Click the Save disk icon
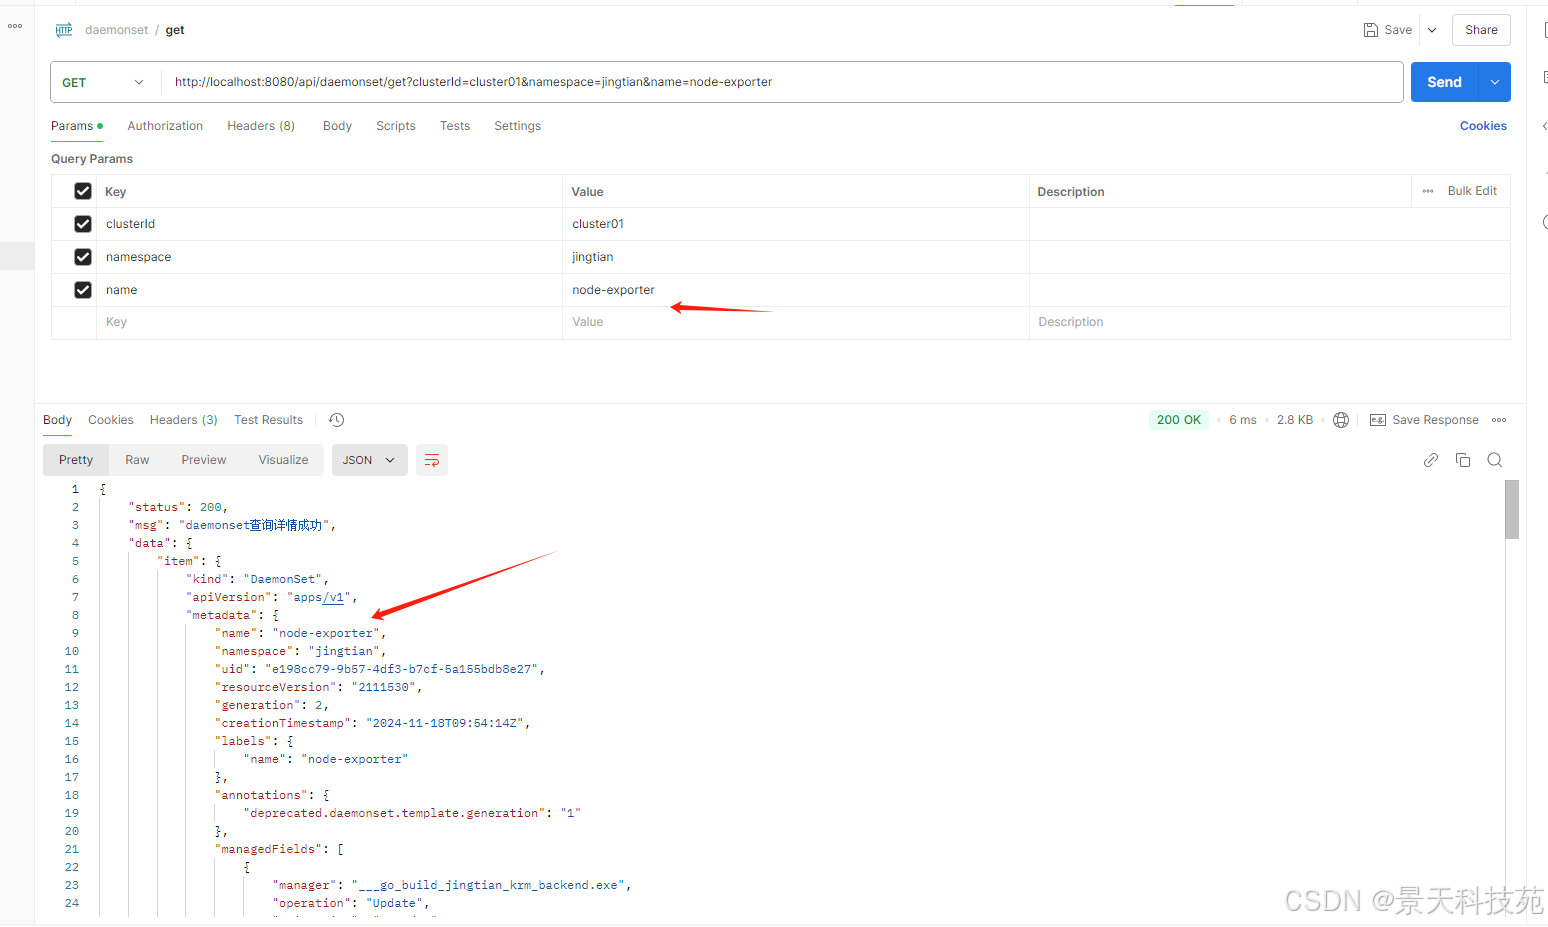The image size is (1548, 927). 1371,30
